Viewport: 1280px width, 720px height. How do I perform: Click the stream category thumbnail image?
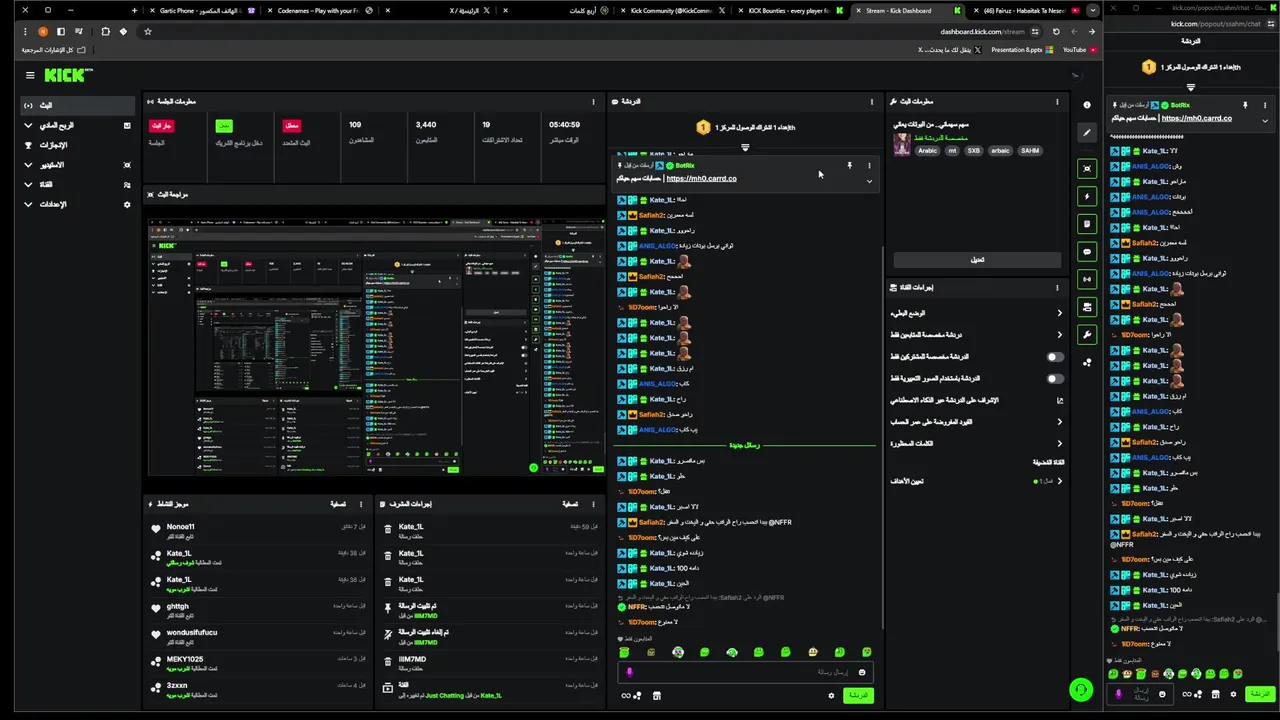[902, 144]
